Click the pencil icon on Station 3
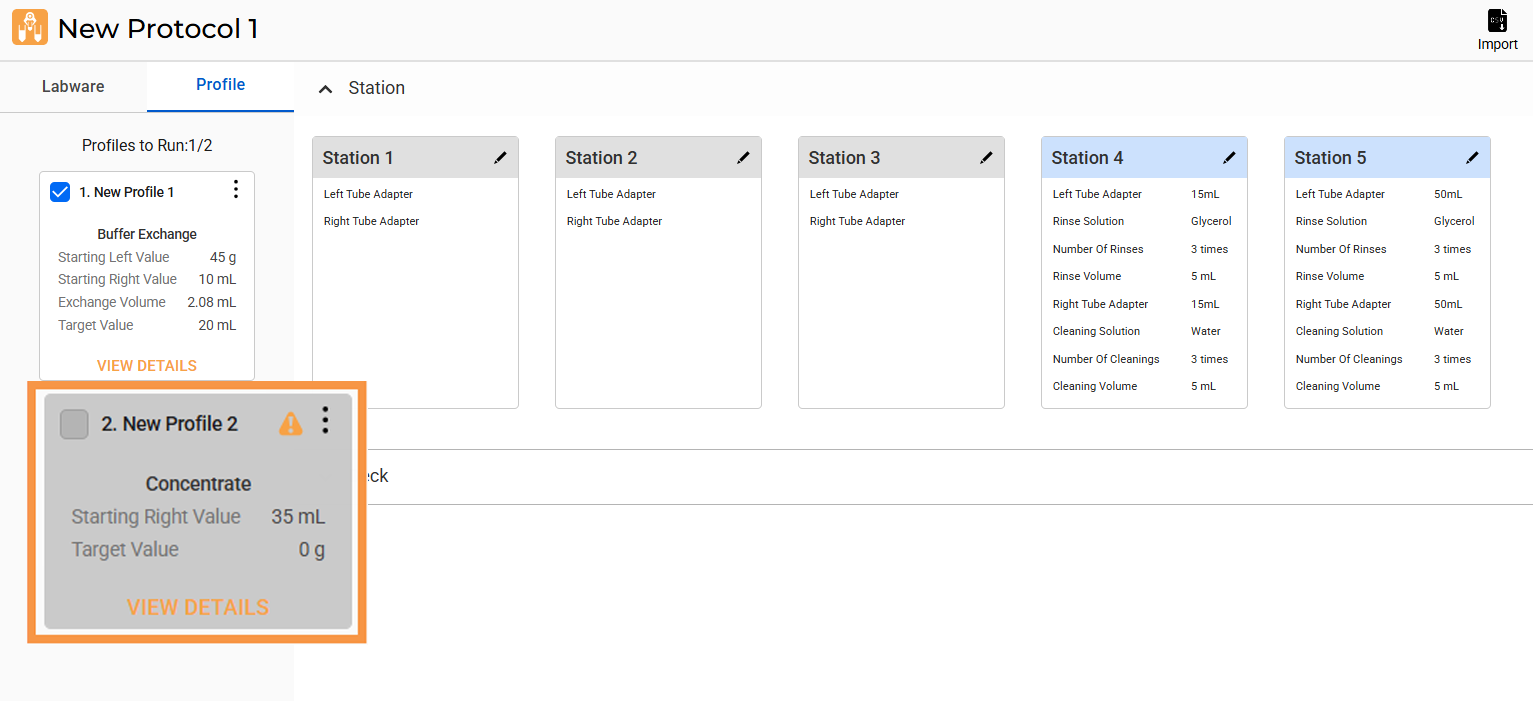 [986, 158]
